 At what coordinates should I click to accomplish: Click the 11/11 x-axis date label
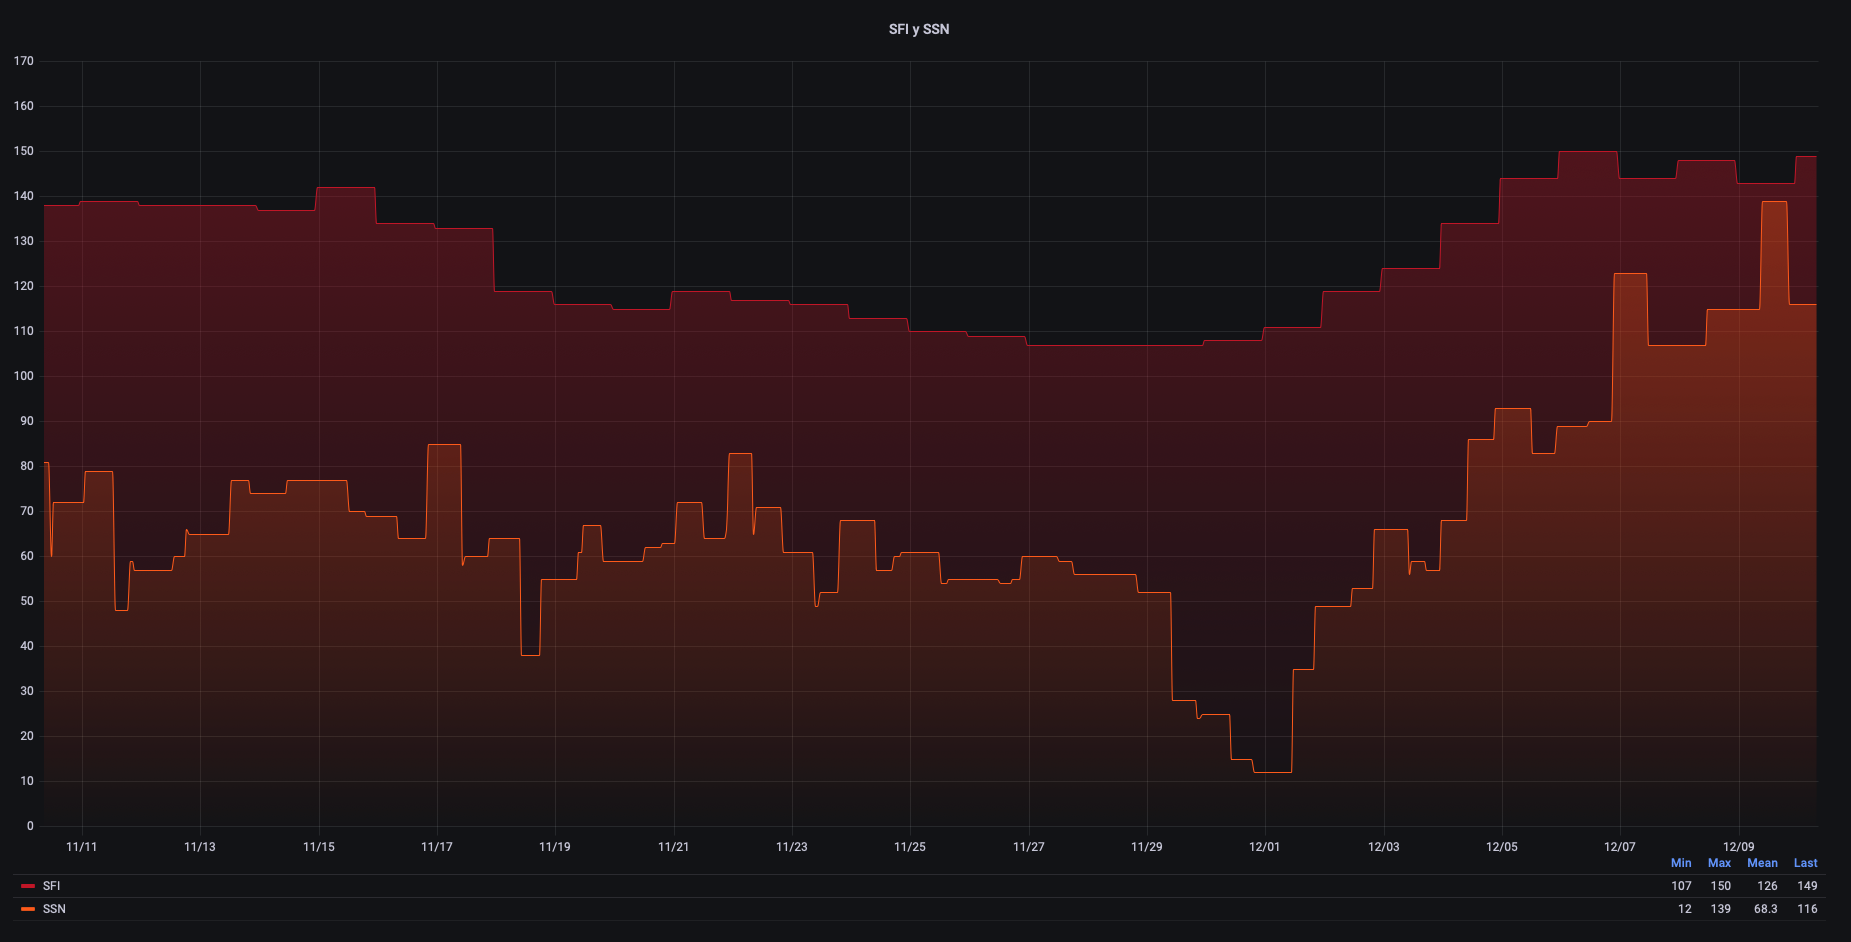click(82, 847)
